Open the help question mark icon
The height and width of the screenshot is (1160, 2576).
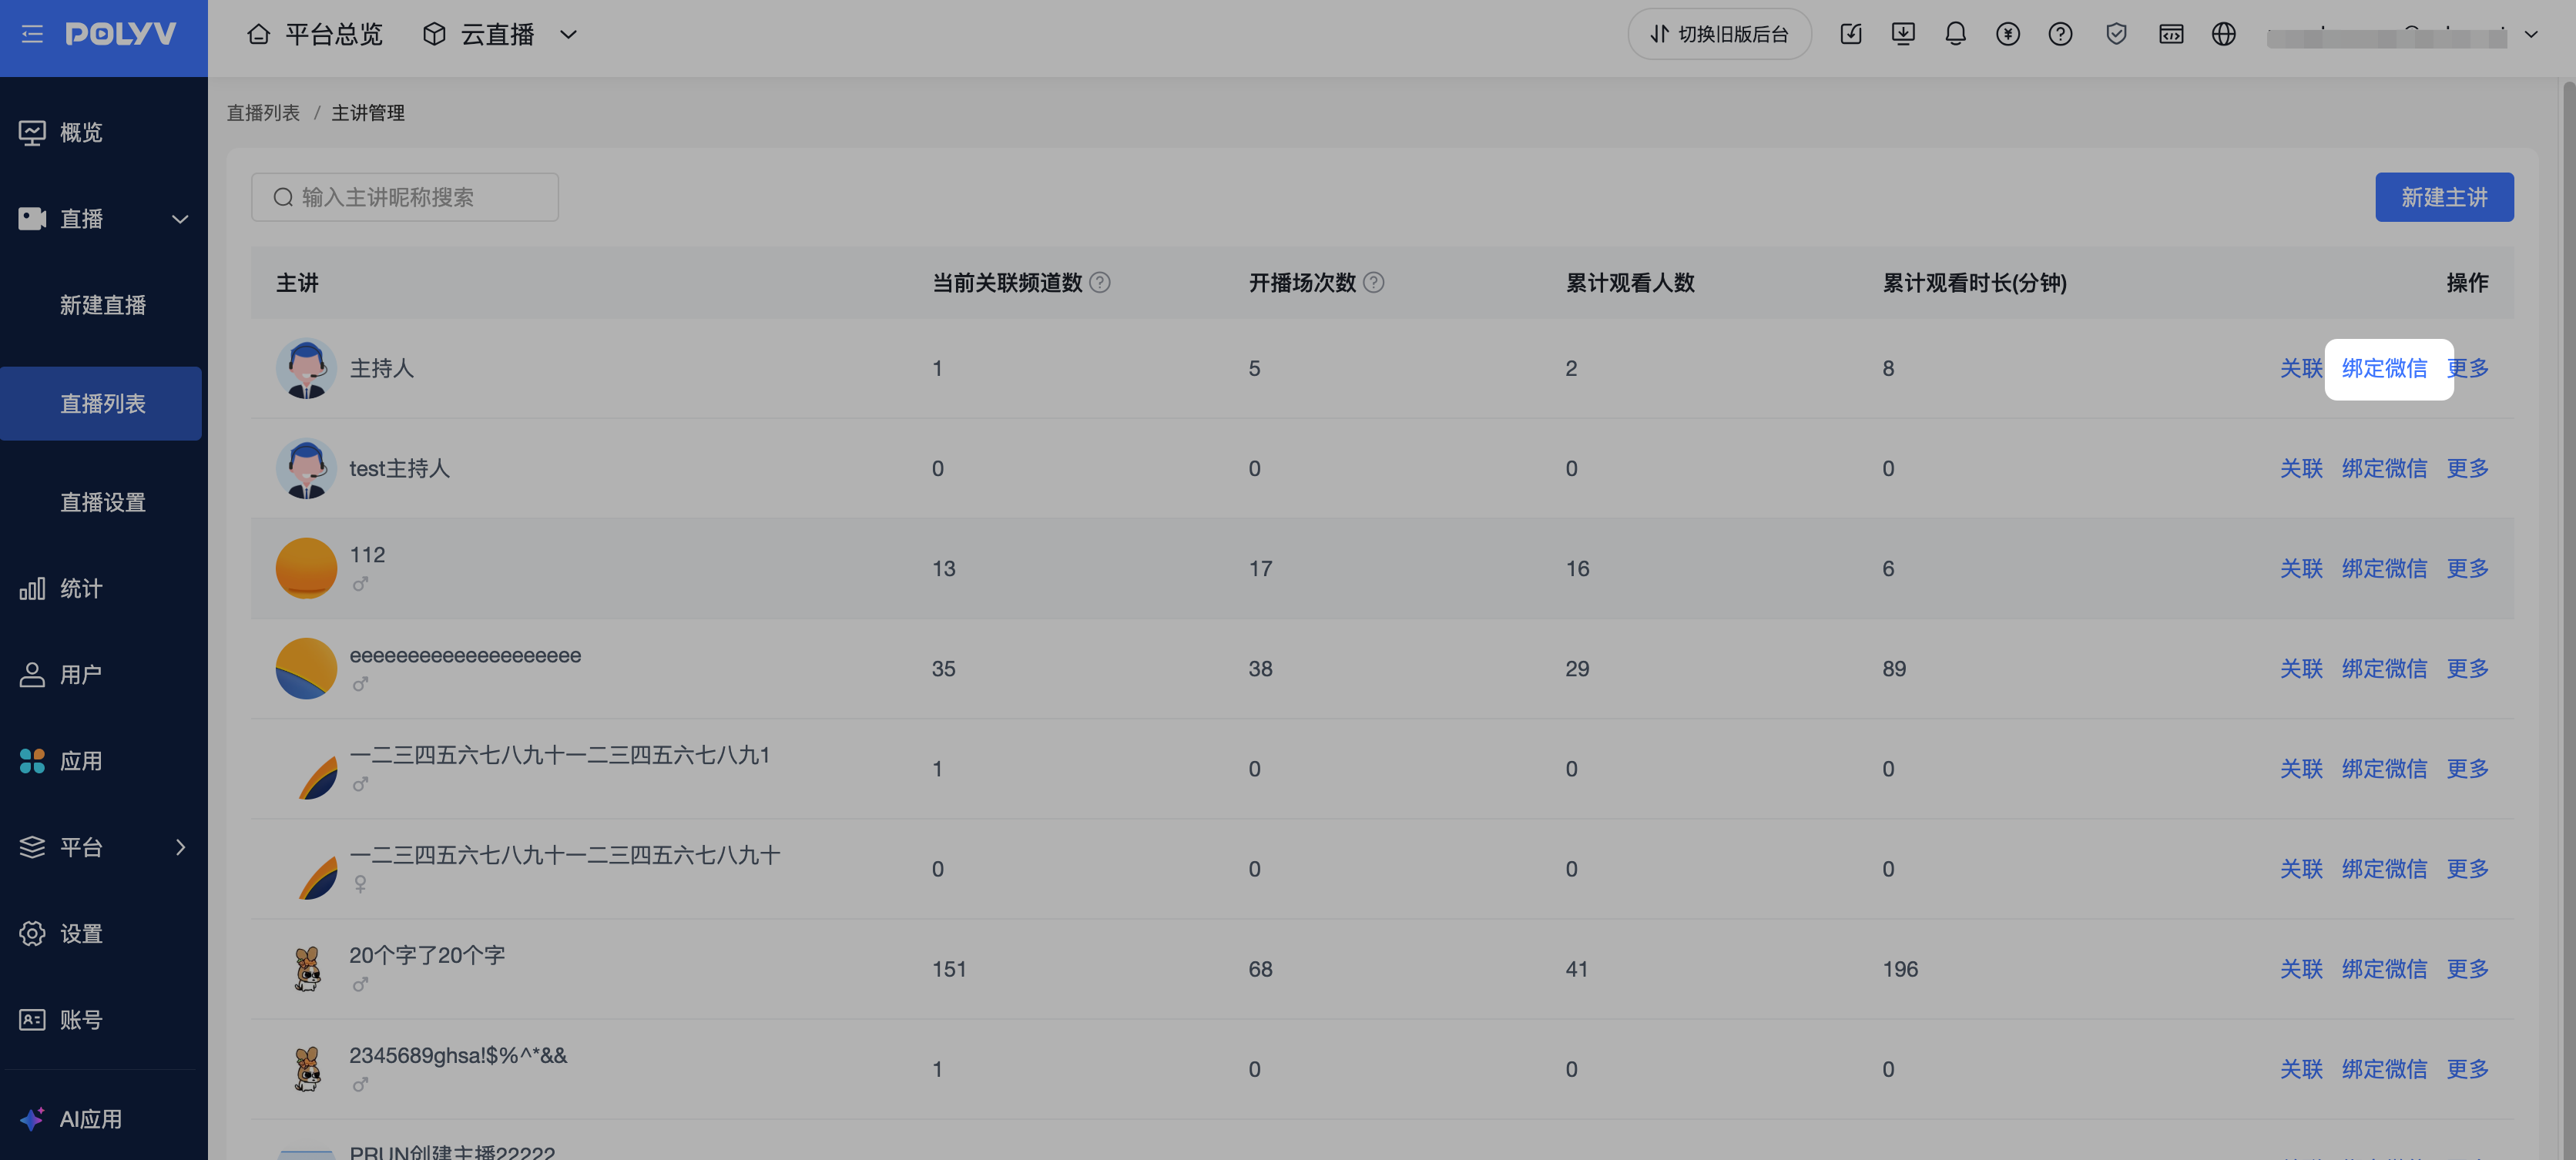pos(2060,34)
